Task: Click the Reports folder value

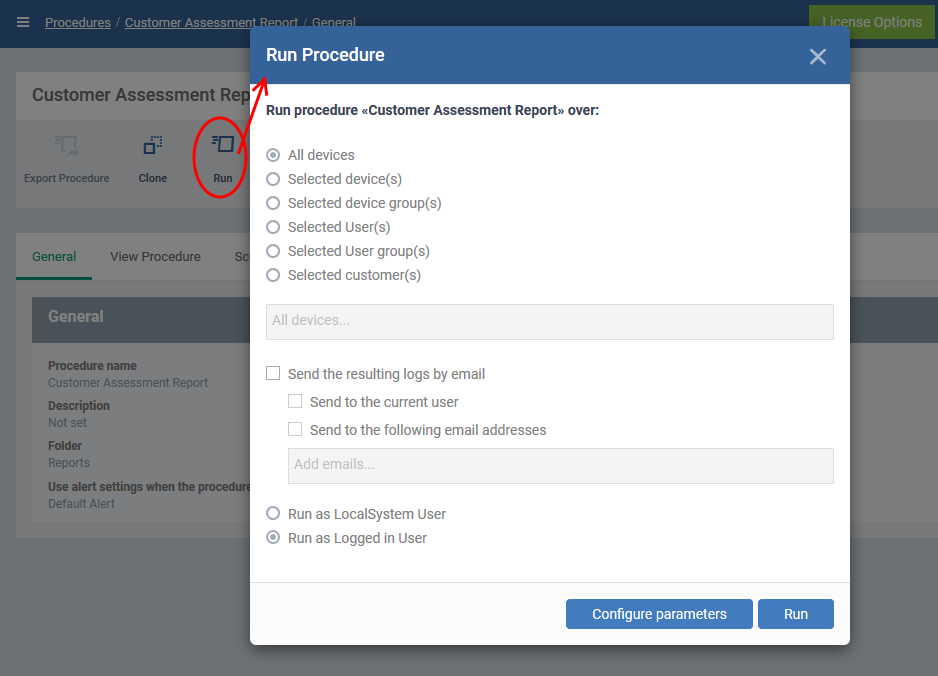Action: pyautogui.click(x=69, y=463)
